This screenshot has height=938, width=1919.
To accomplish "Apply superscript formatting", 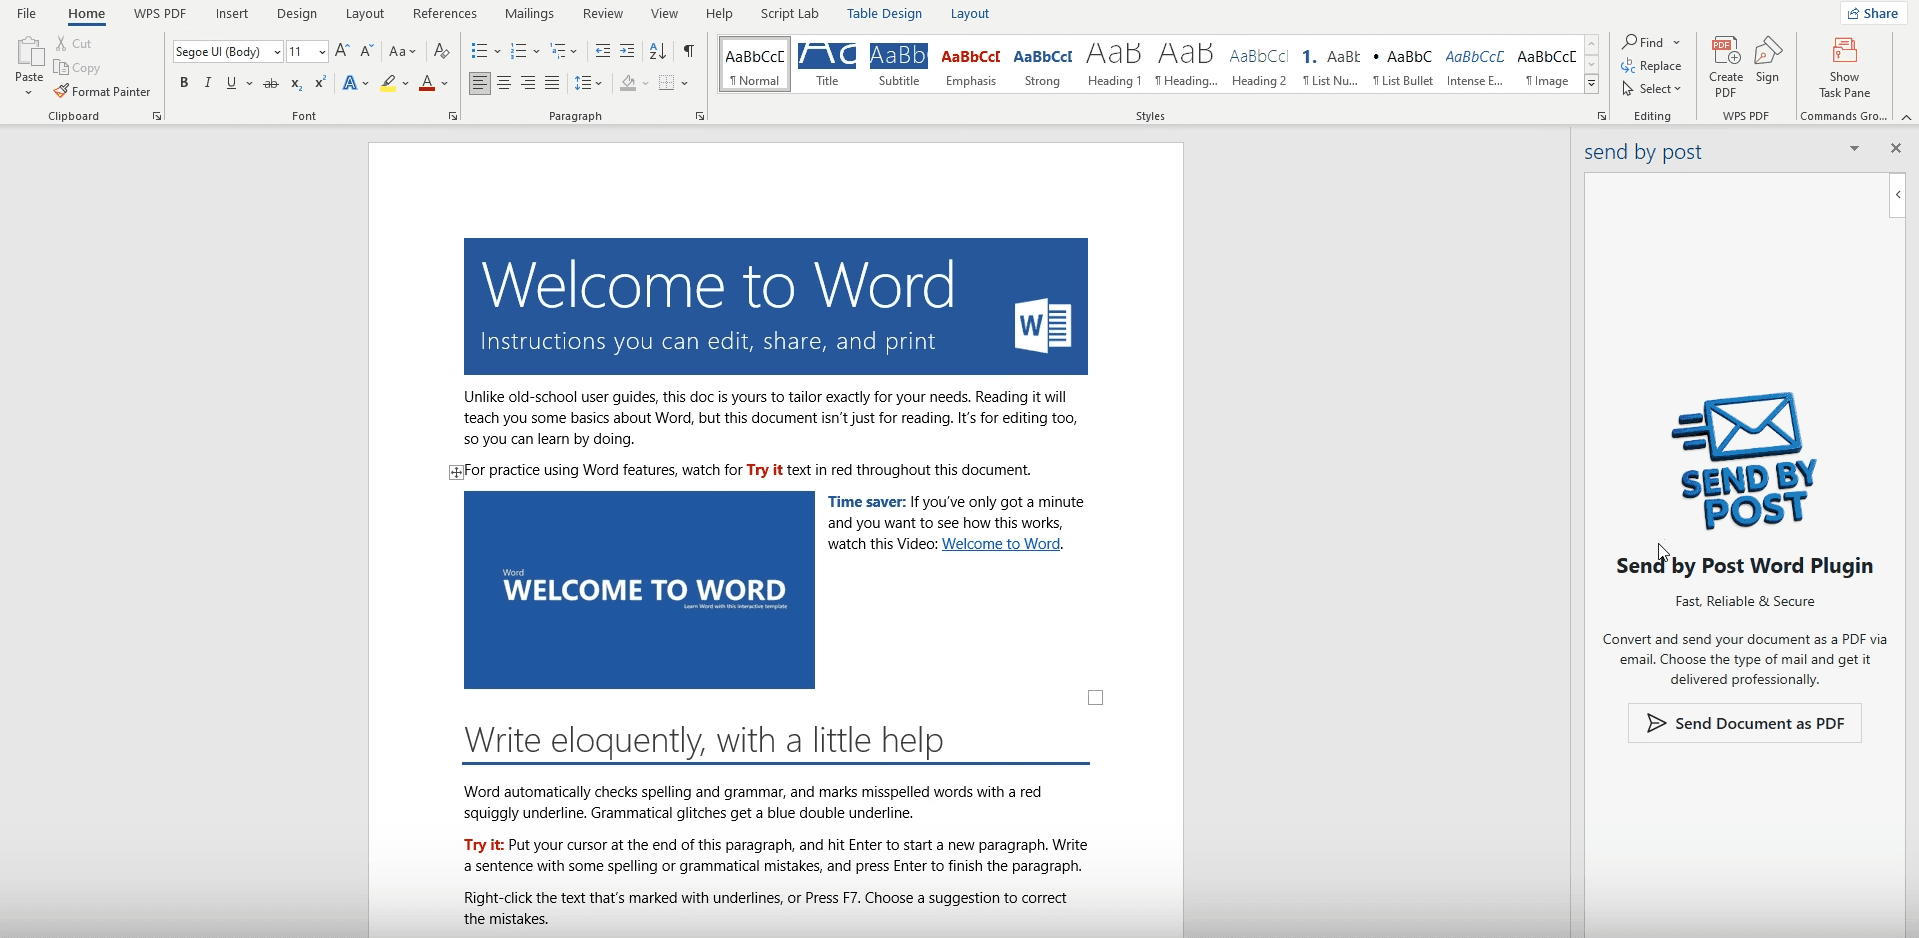I will (320, 83).
